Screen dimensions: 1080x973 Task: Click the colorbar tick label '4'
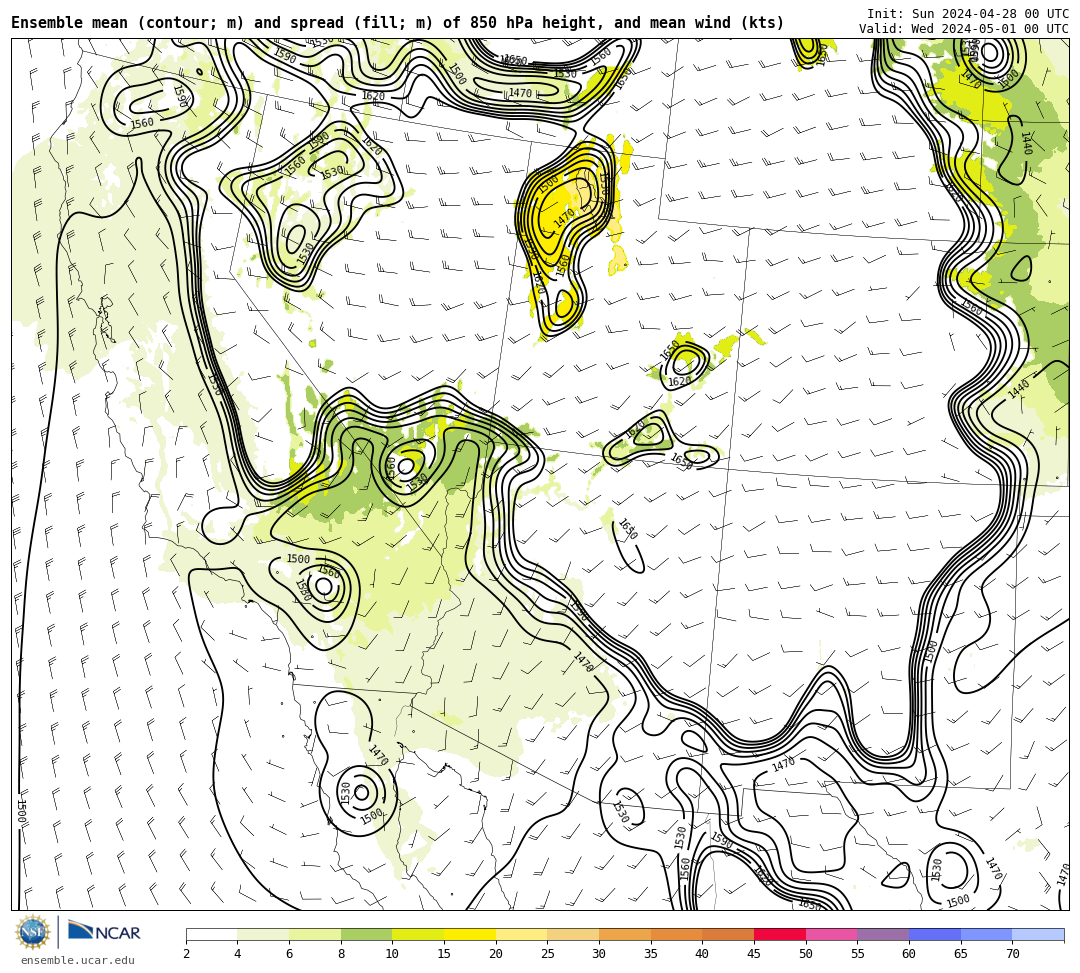point(238,954)
